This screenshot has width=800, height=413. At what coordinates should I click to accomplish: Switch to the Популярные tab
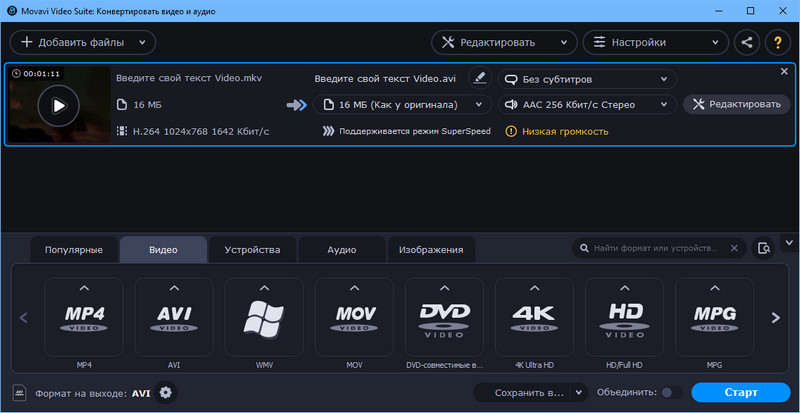coord(74,250)
